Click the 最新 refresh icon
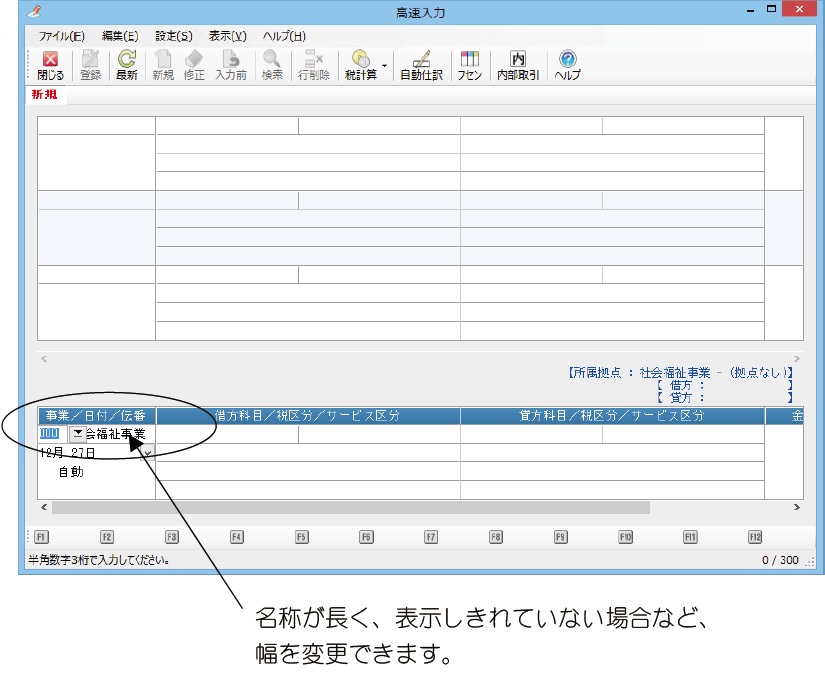The image size is (825, 675). 127,66
